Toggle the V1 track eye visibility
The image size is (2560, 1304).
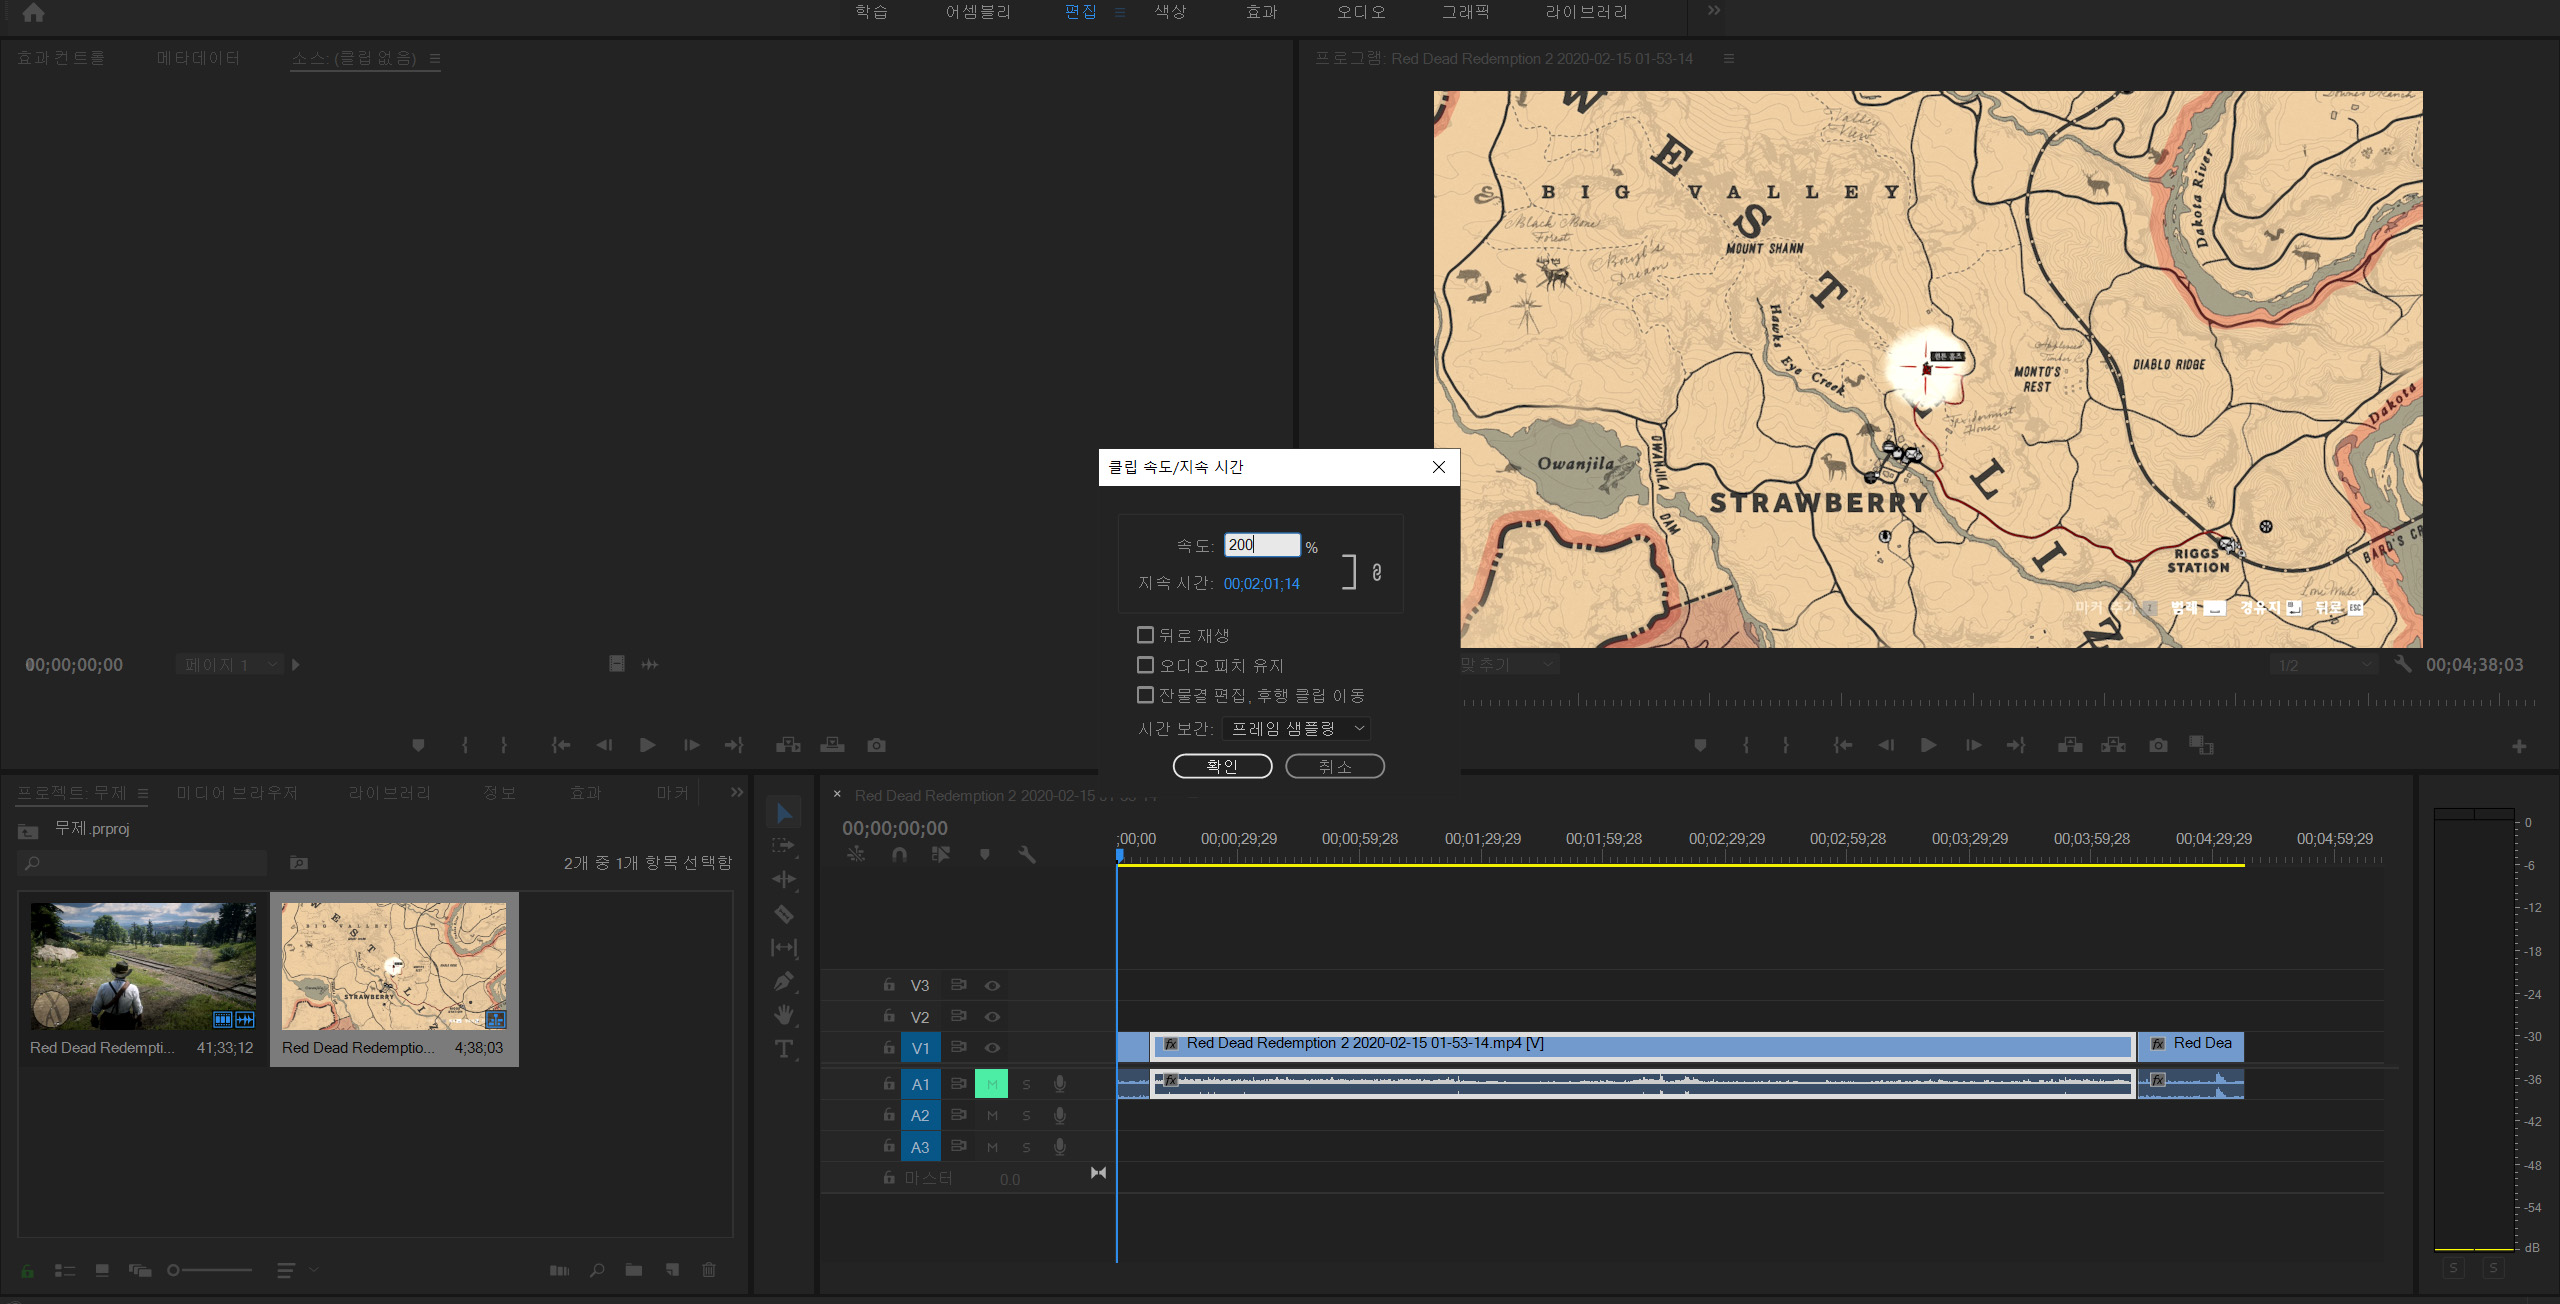click(992, 1048)
